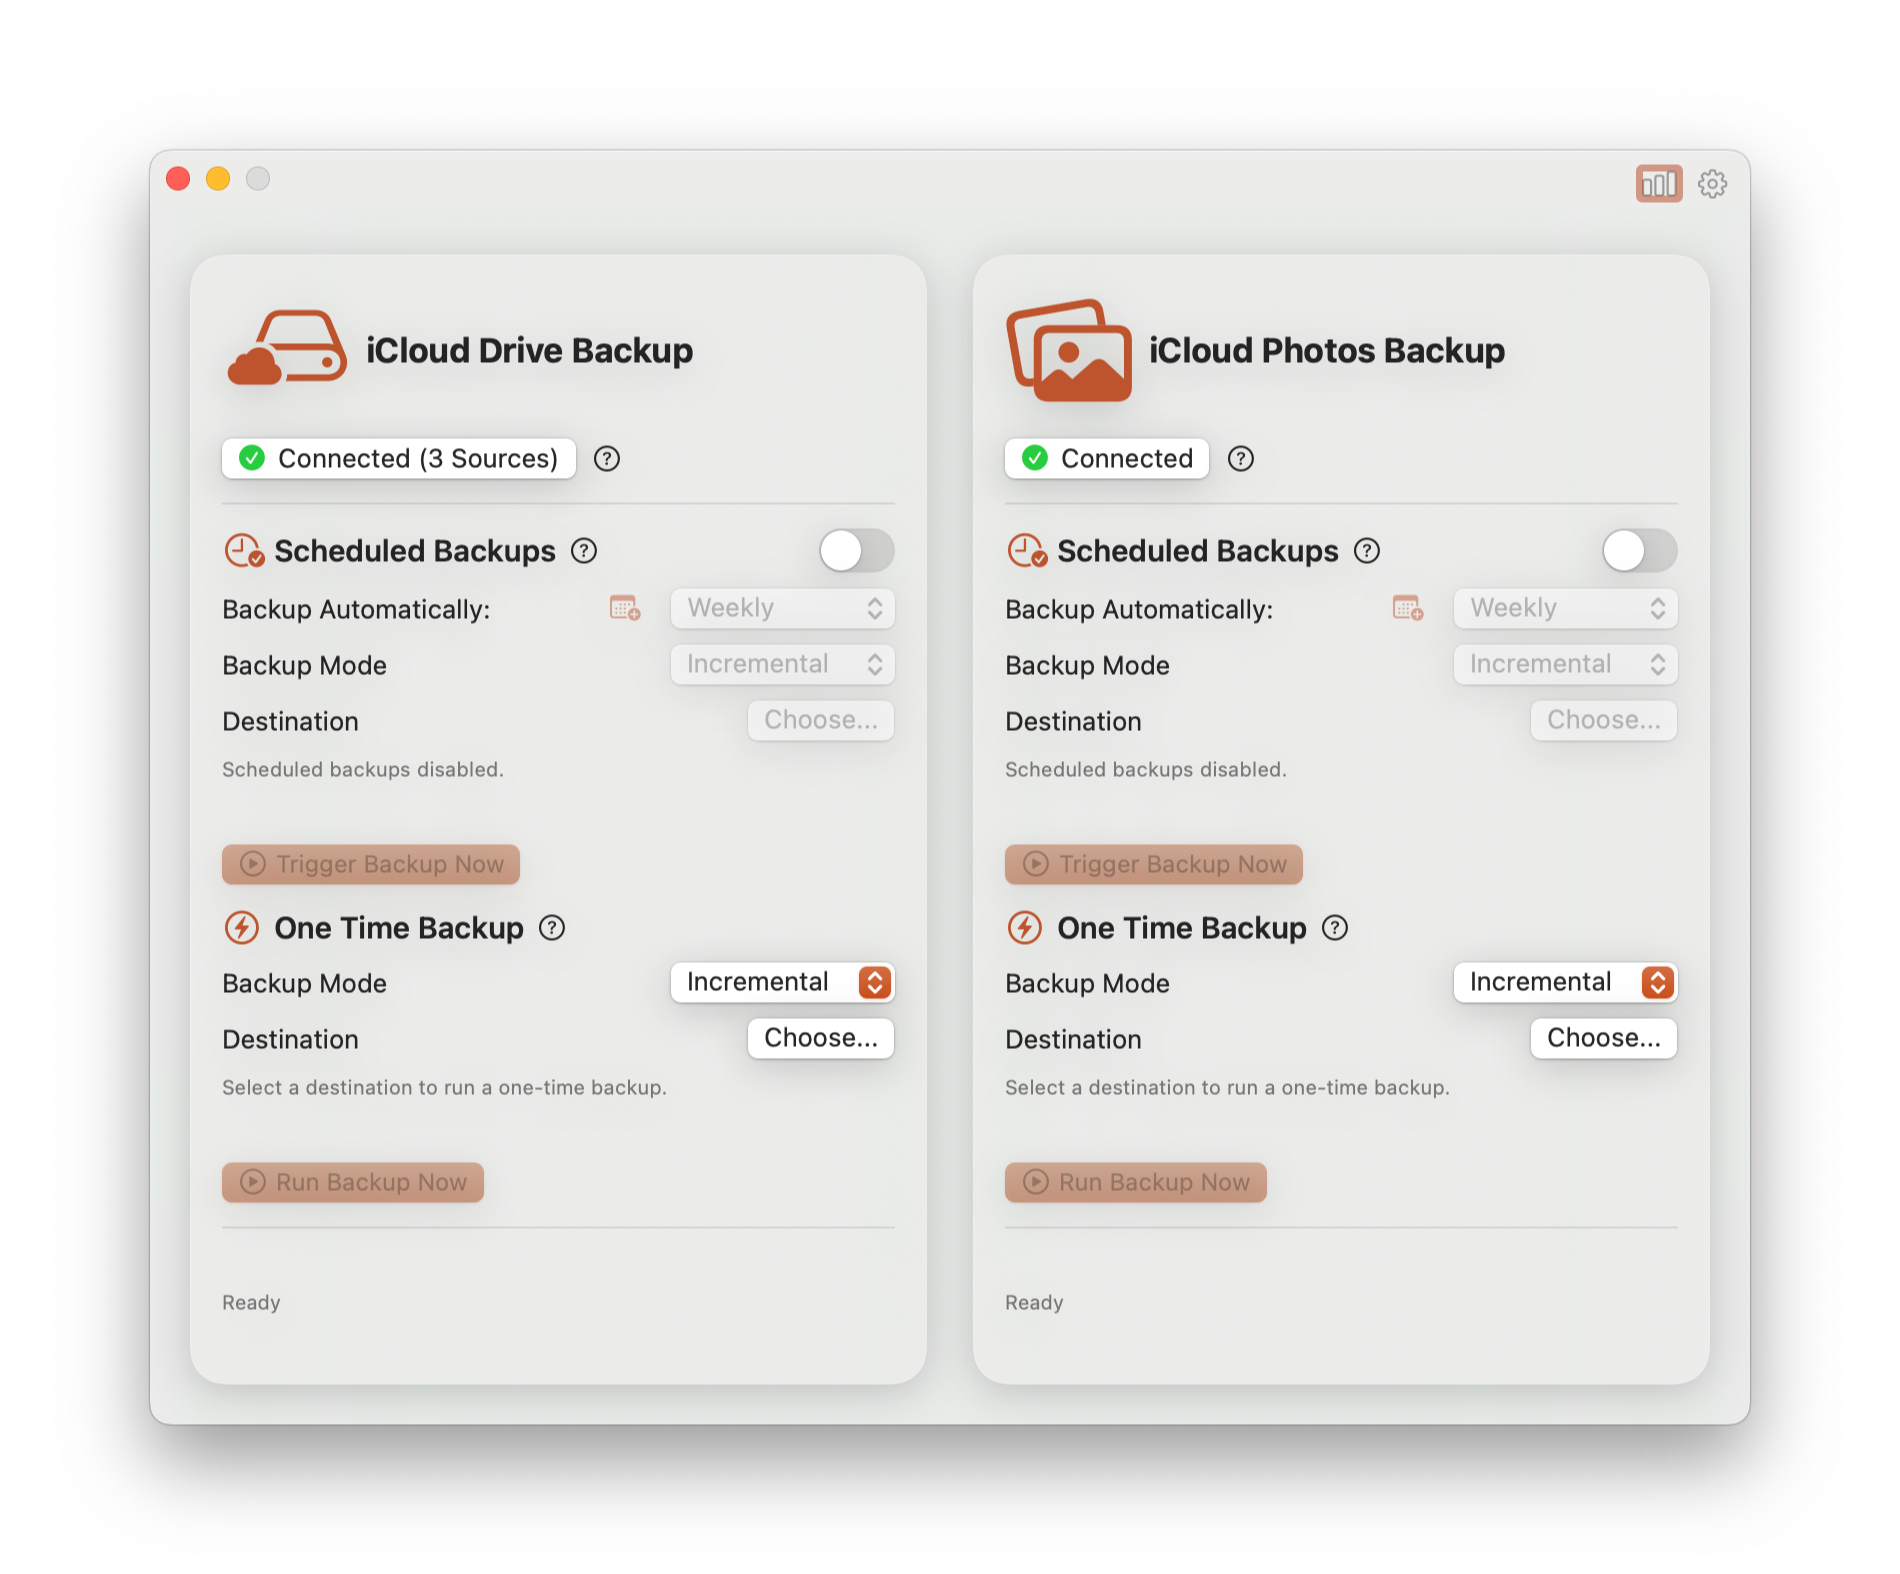Click Run Backup Now in Photos panel

point(1136,1182)
